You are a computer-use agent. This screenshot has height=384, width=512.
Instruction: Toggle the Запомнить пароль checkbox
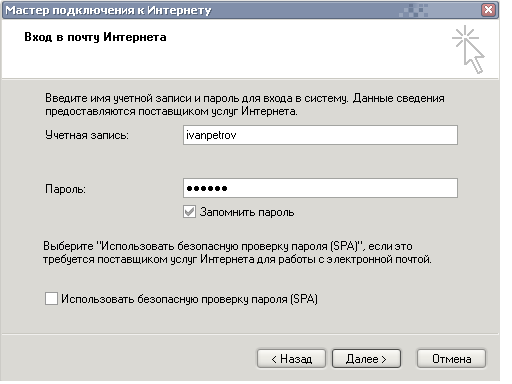(189, 212)
